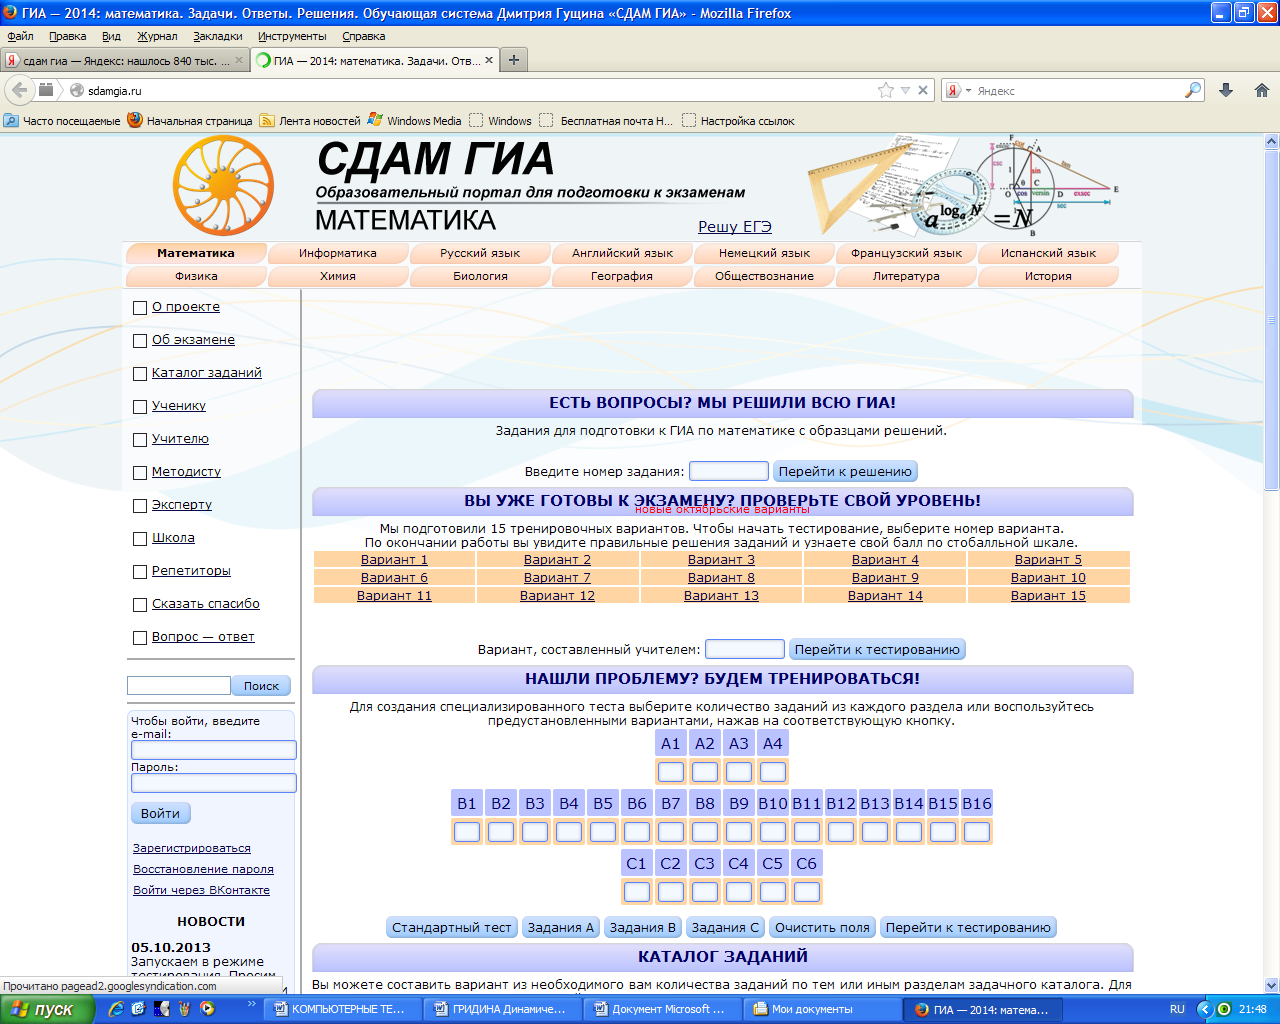This screenshot has height=1024, width=1280.
Task: Tick checkbox beside 'Учителю'
Action: [140, 440]
